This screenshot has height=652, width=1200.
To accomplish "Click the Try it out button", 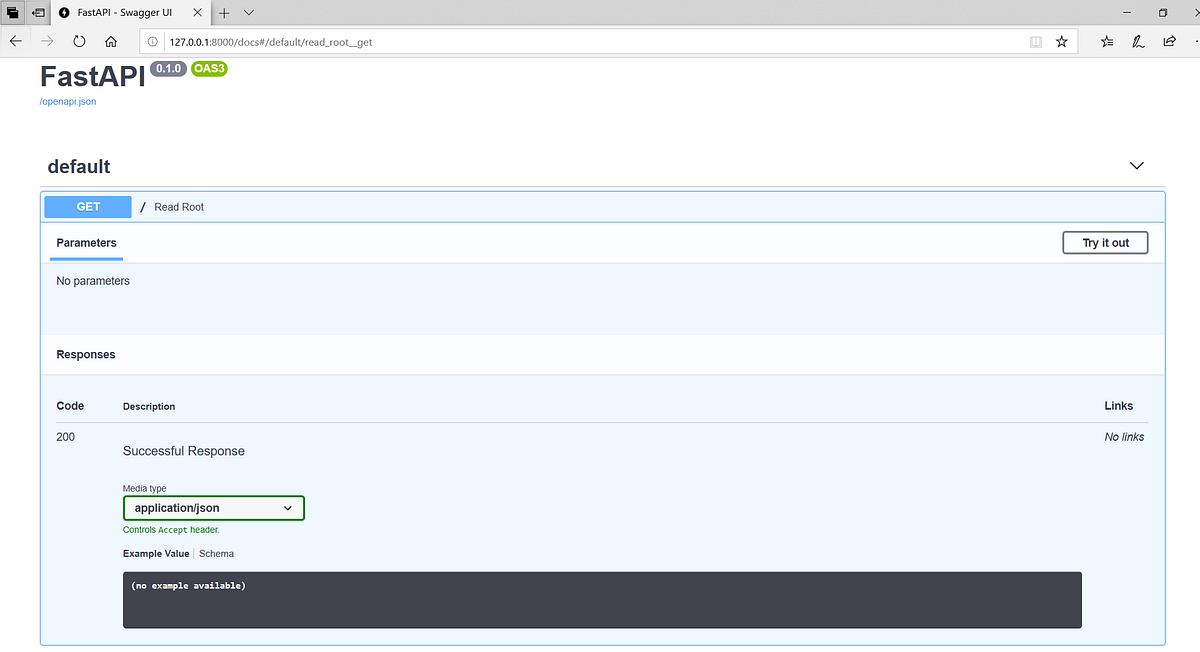I will click(x=1104, y=242).
